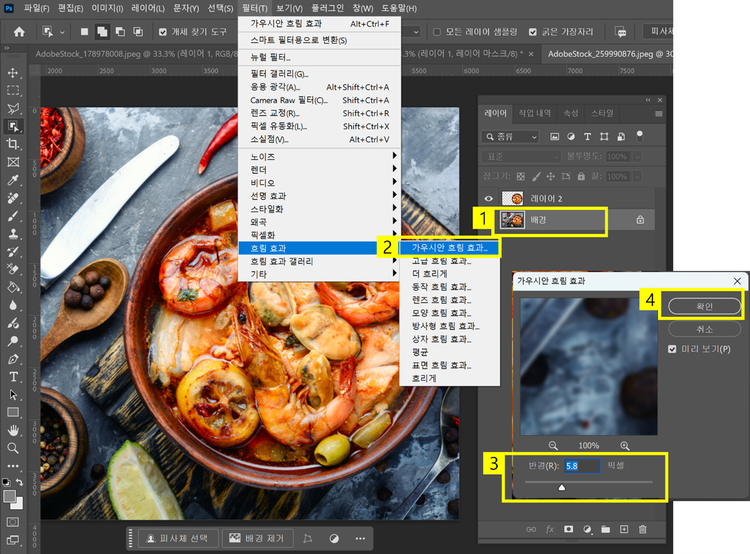Open the 불투명도 opacity dropdown arrow
750x554 pixels.
pyautogui.click(x=637, y=156)
